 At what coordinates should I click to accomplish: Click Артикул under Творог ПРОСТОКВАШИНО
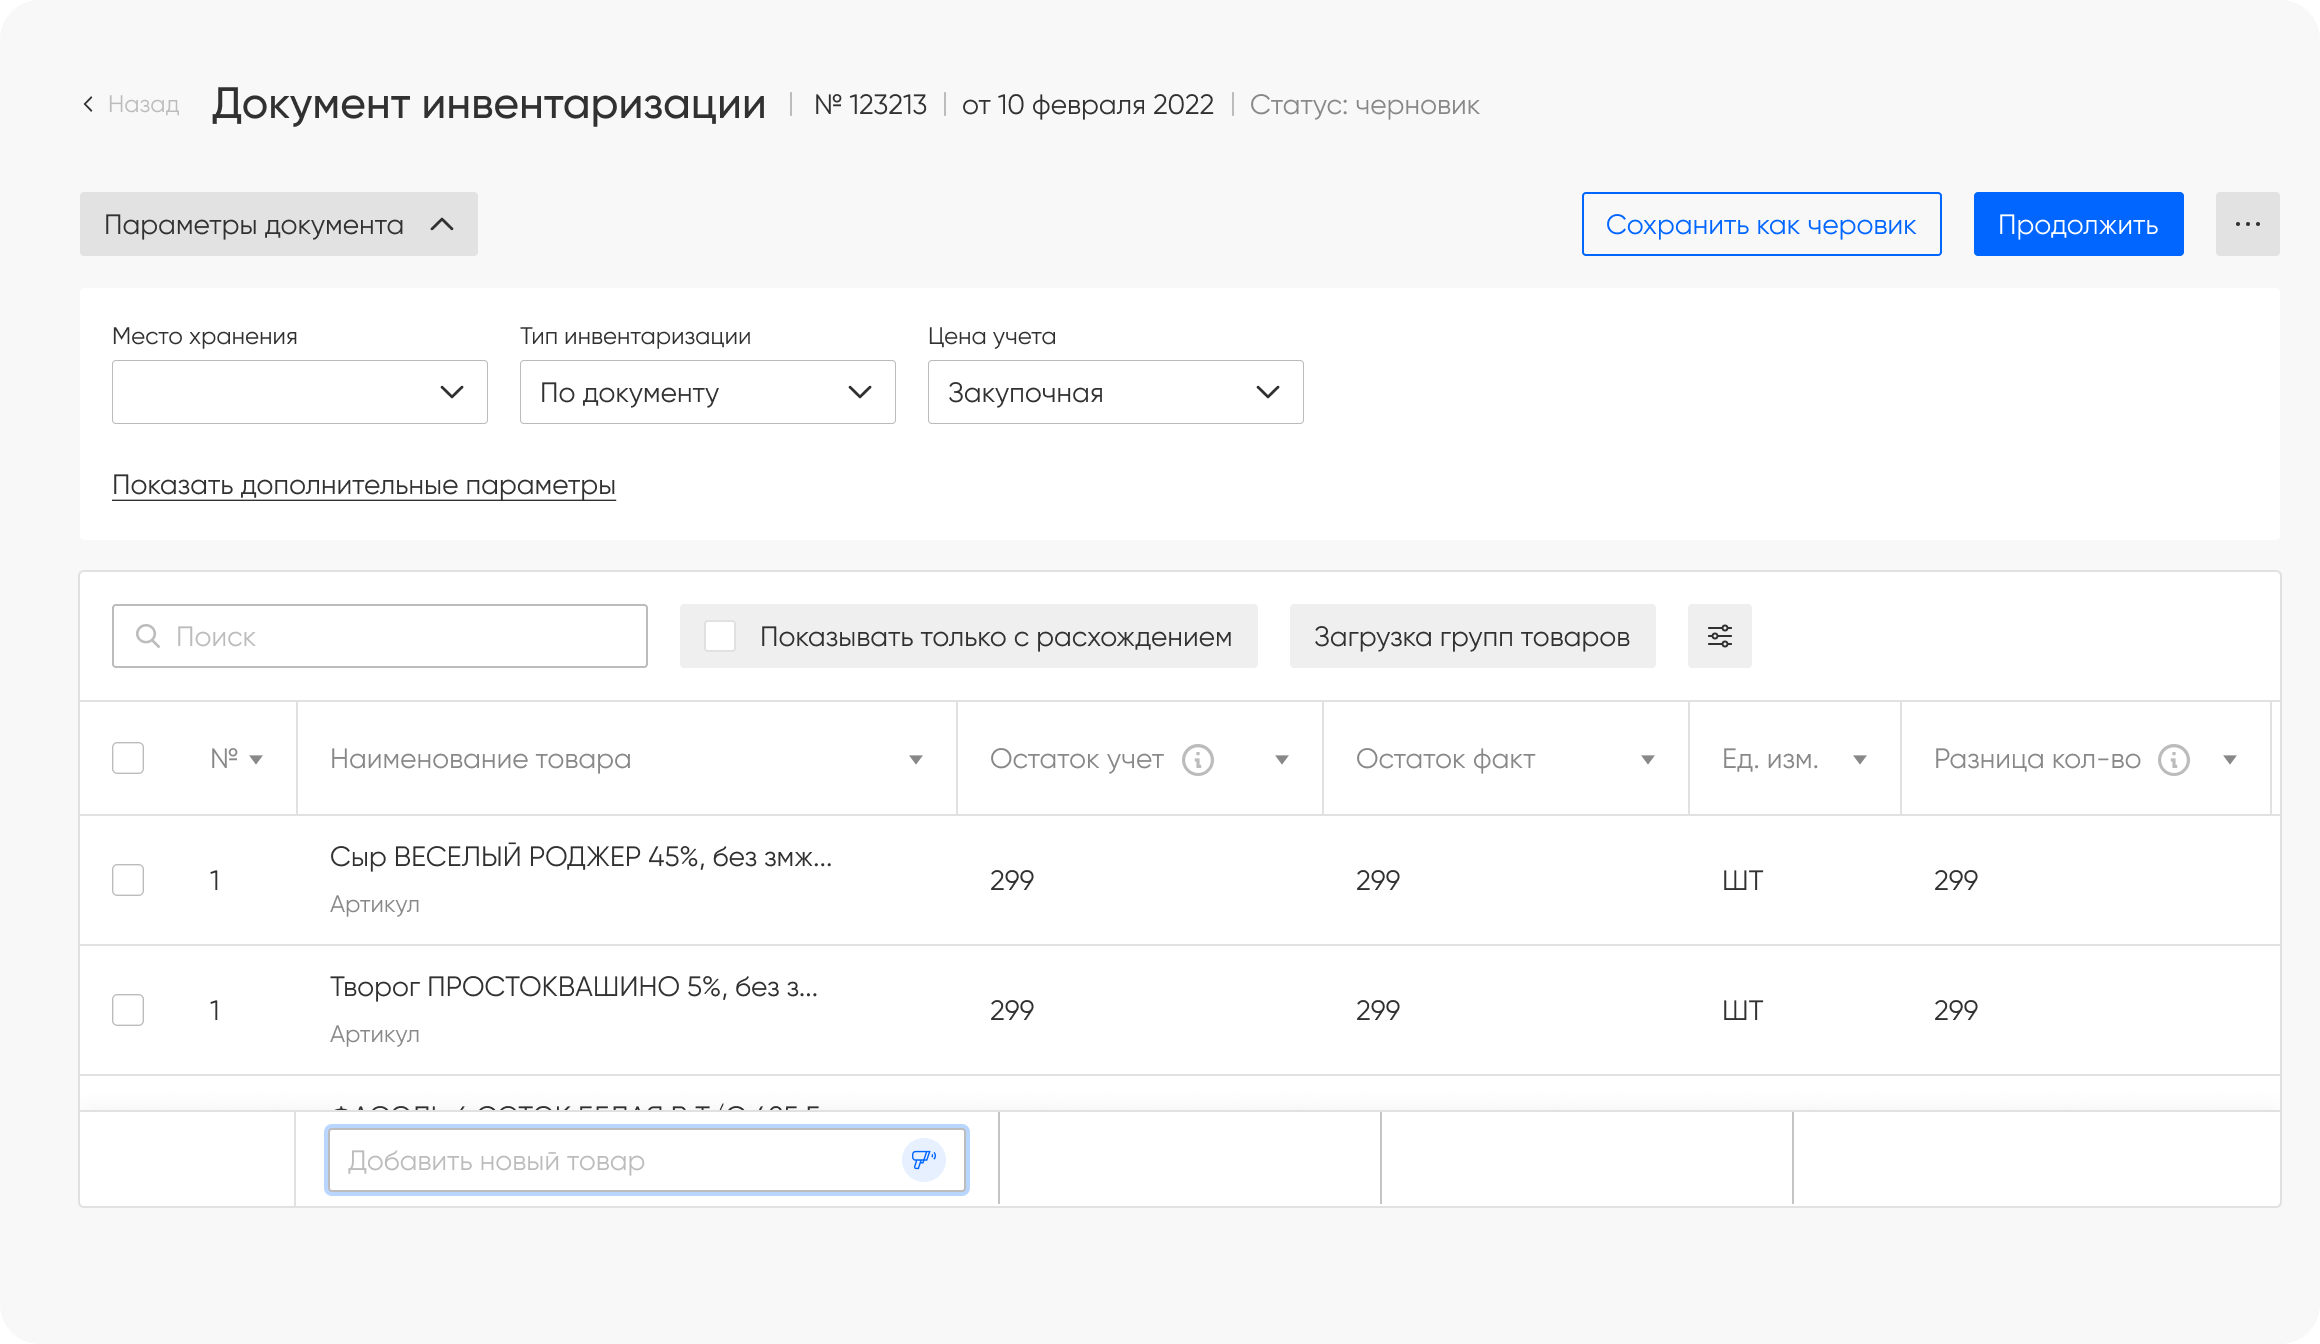click(x=375, y=1034)
